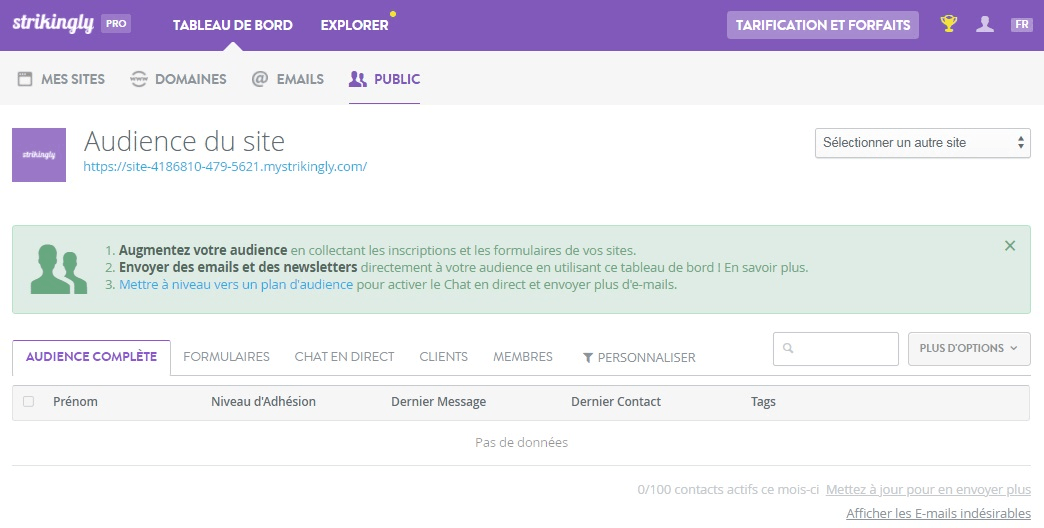Click the Public people icon

(x=358, y=79)
